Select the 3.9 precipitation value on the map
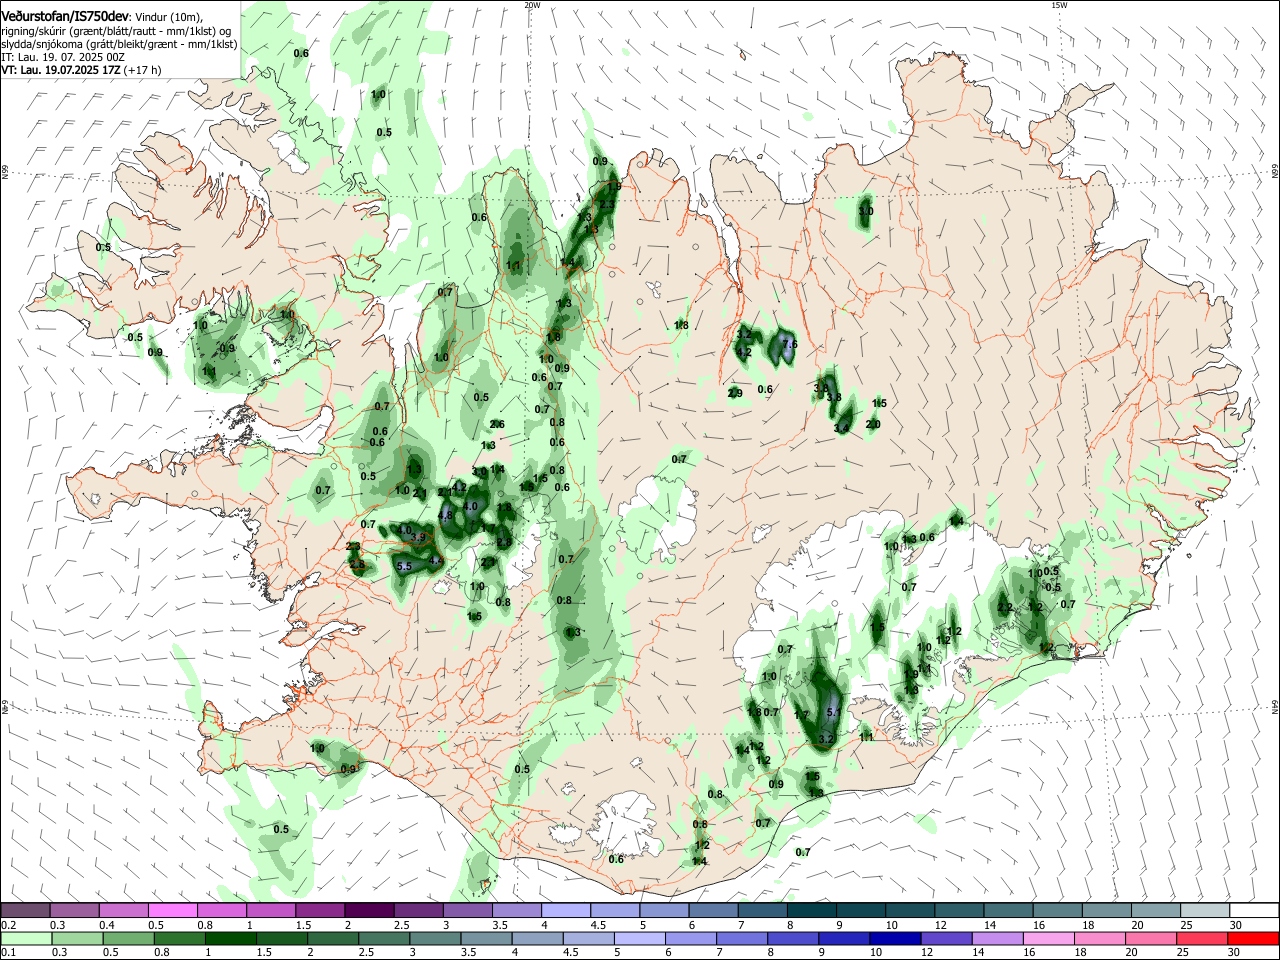The image size is (1280, 960). point(419,537)
